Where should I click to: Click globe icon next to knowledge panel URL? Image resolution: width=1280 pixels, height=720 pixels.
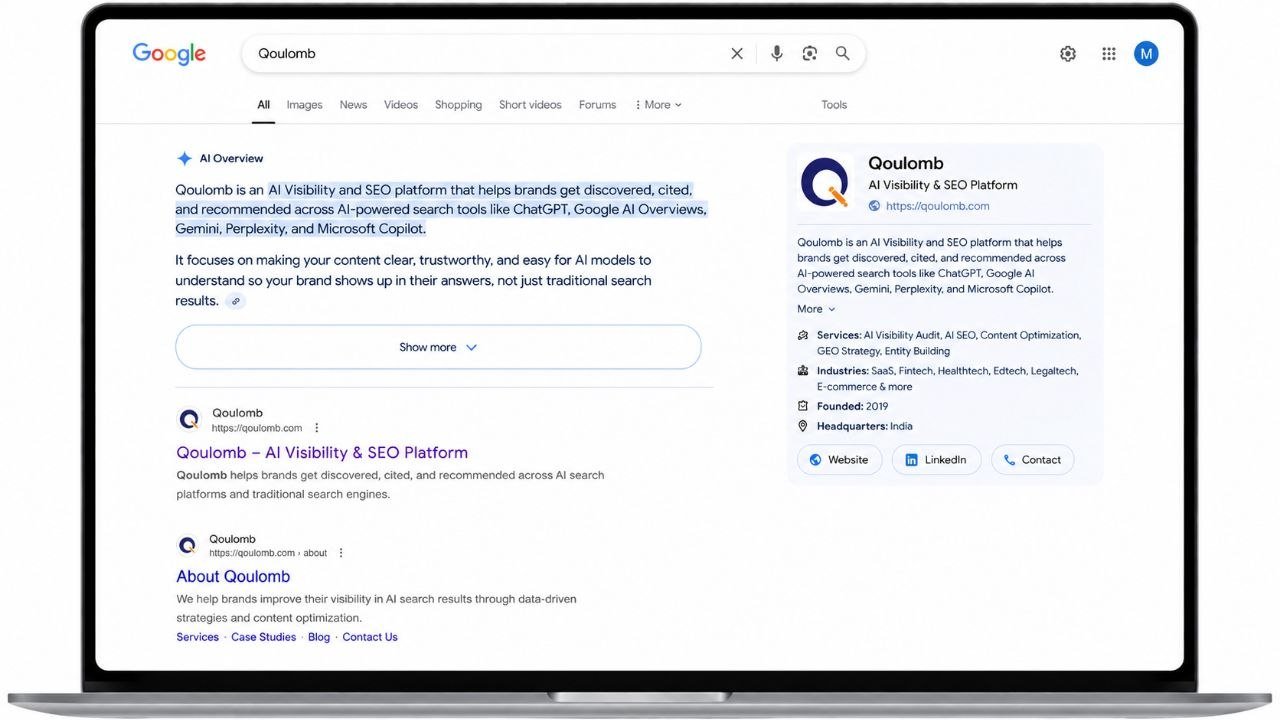coord(874,206)
